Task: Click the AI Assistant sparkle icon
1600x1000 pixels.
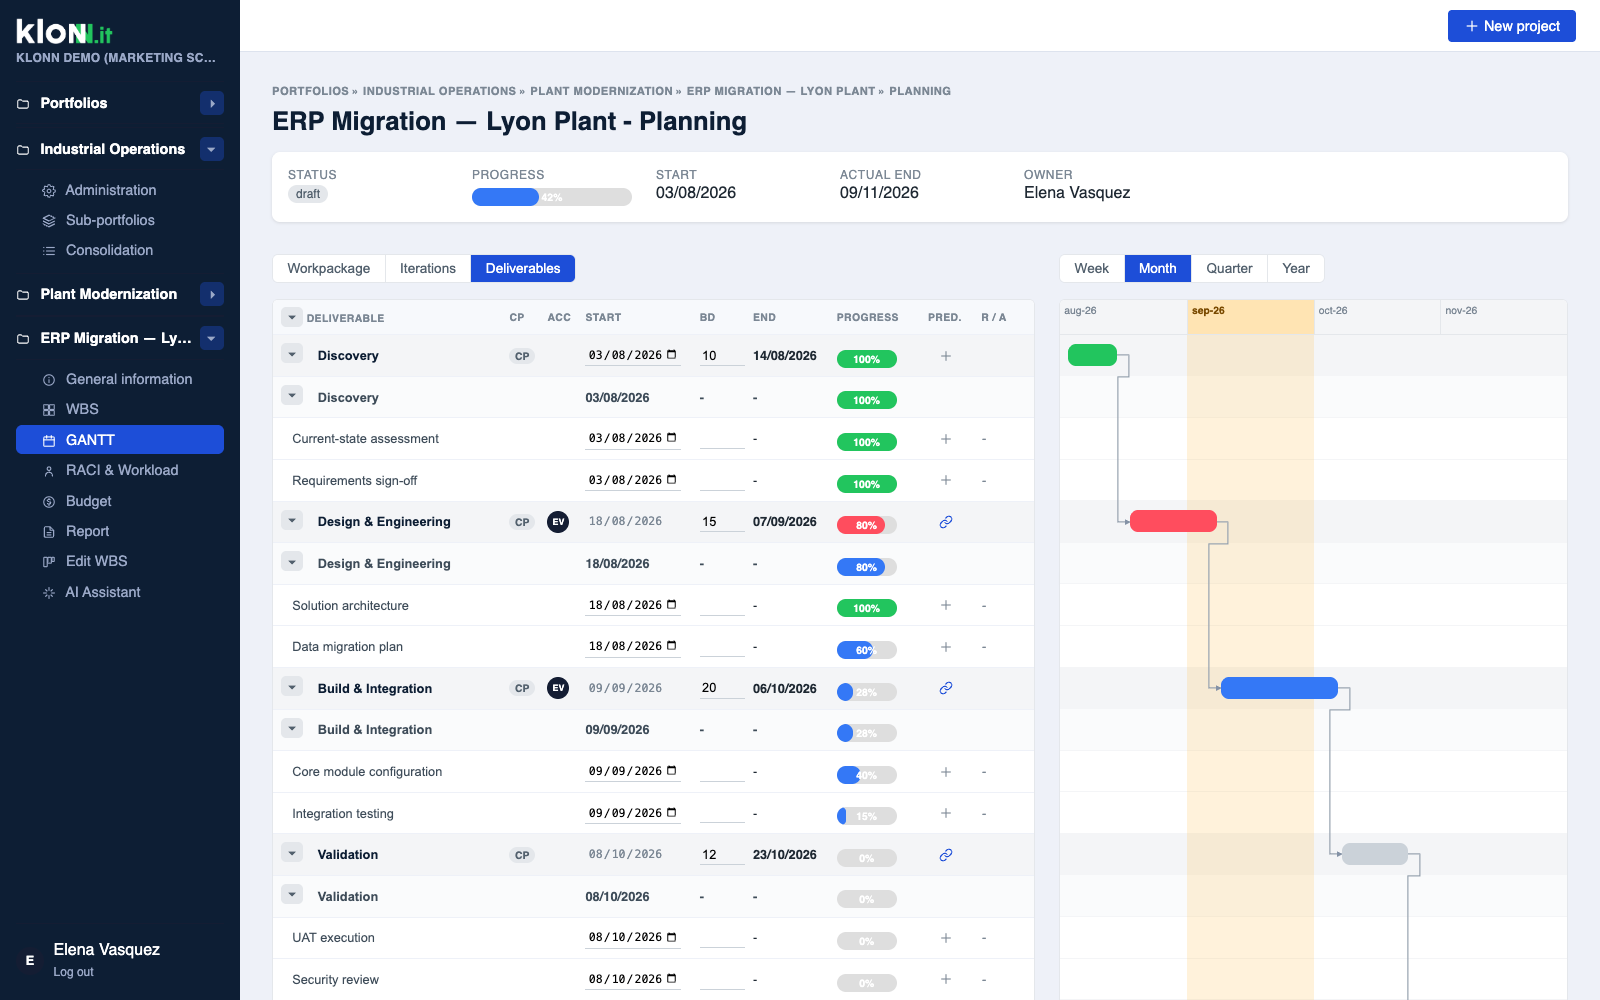Action: (48, 593)
